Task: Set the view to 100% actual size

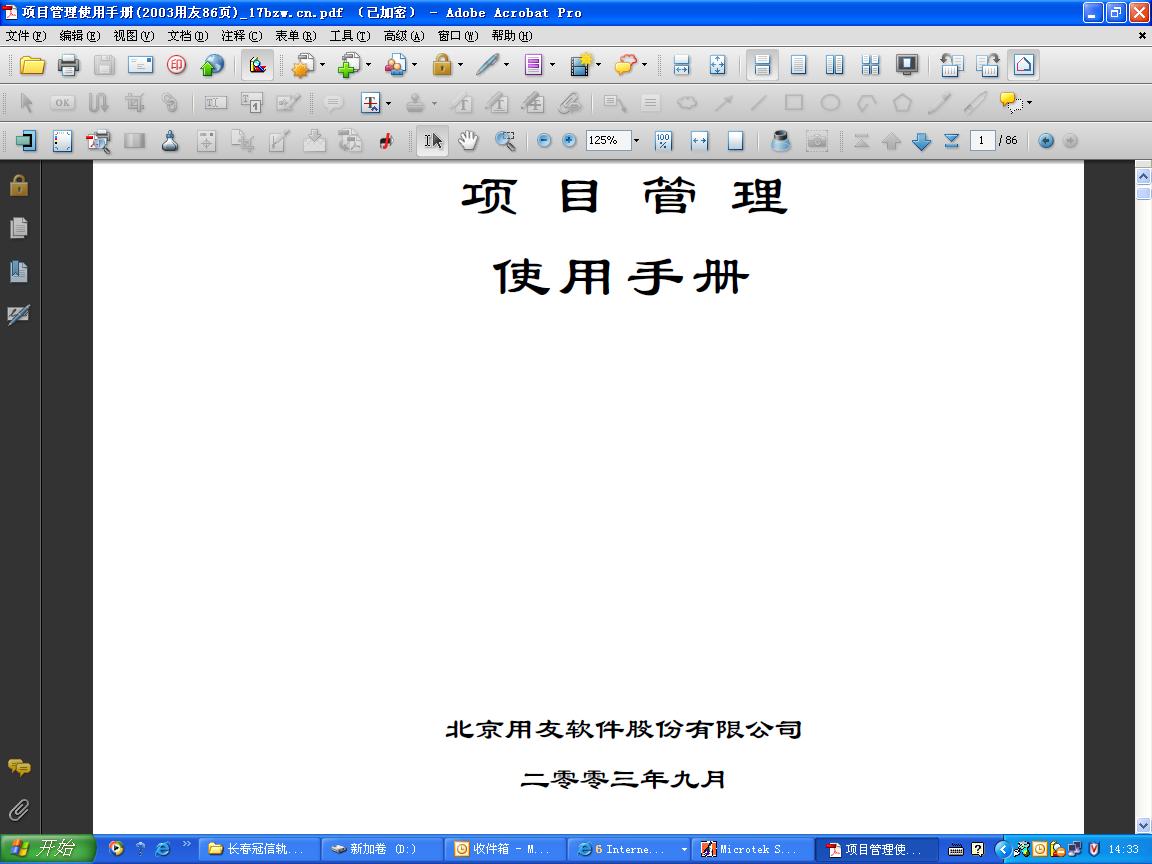Action: pos(663,140)
